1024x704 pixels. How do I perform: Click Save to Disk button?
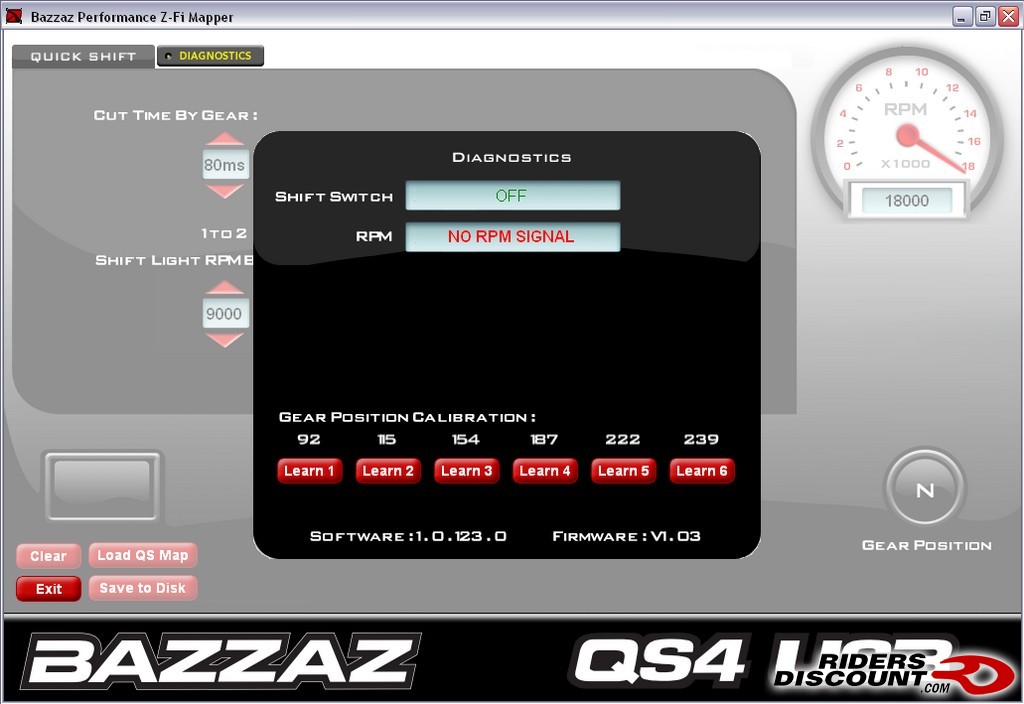point(142,588)
